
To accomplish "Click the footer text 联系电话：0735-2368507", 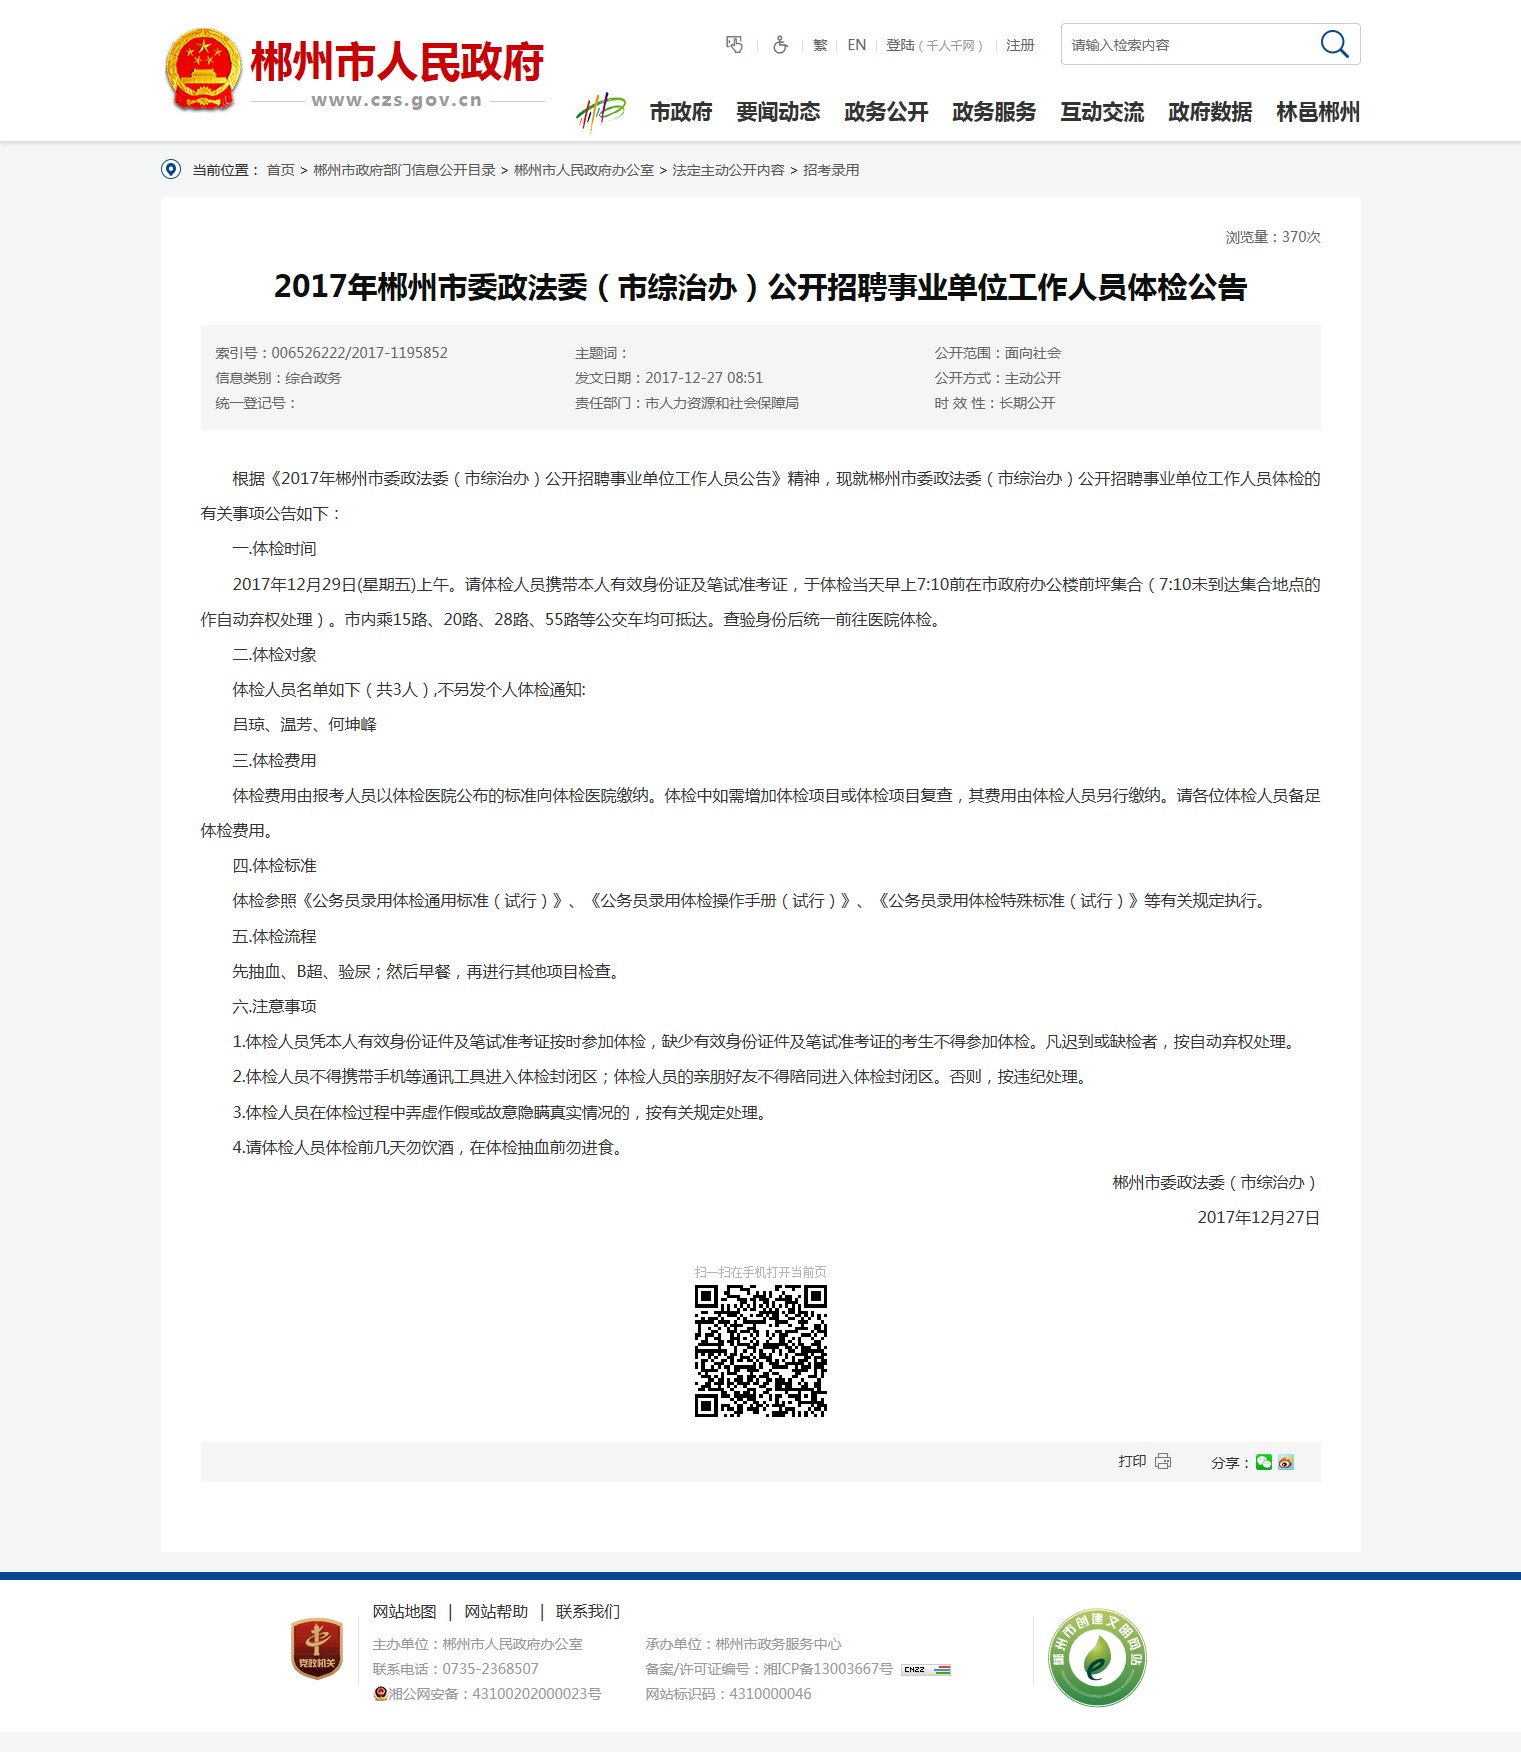I will point(456,1669).
